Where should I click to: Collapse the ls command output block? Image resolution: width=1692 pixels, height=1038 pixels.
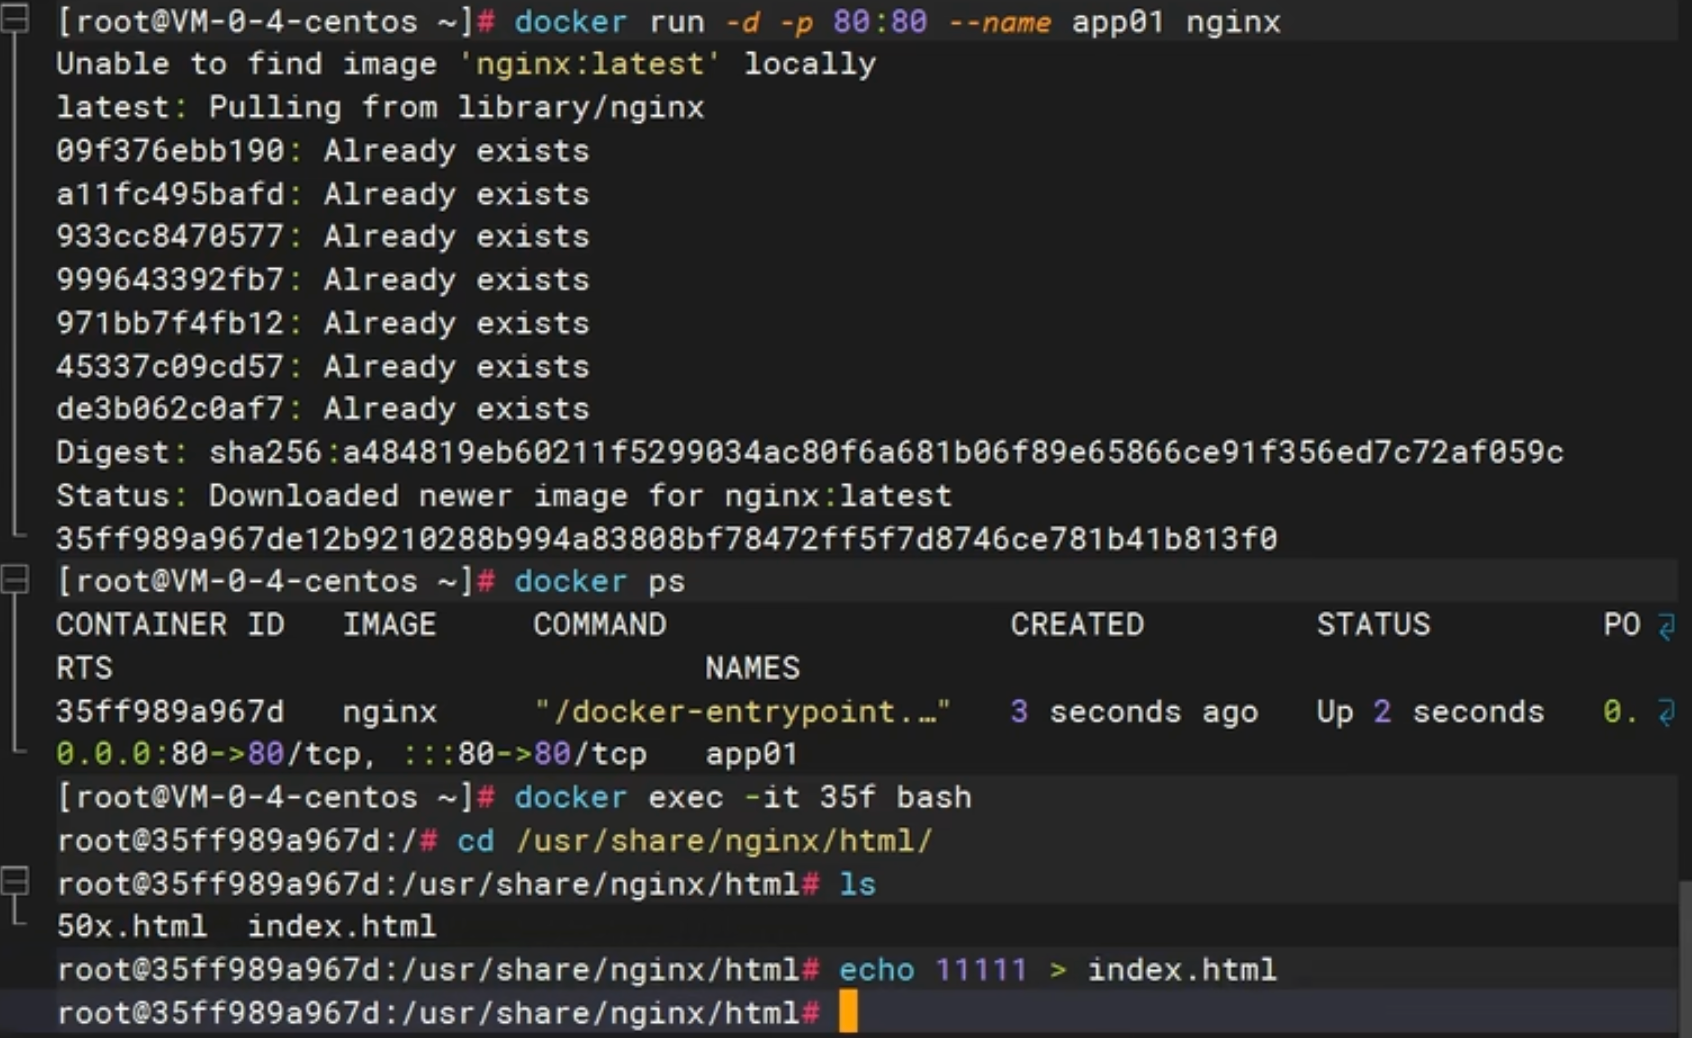coord(14,881)
